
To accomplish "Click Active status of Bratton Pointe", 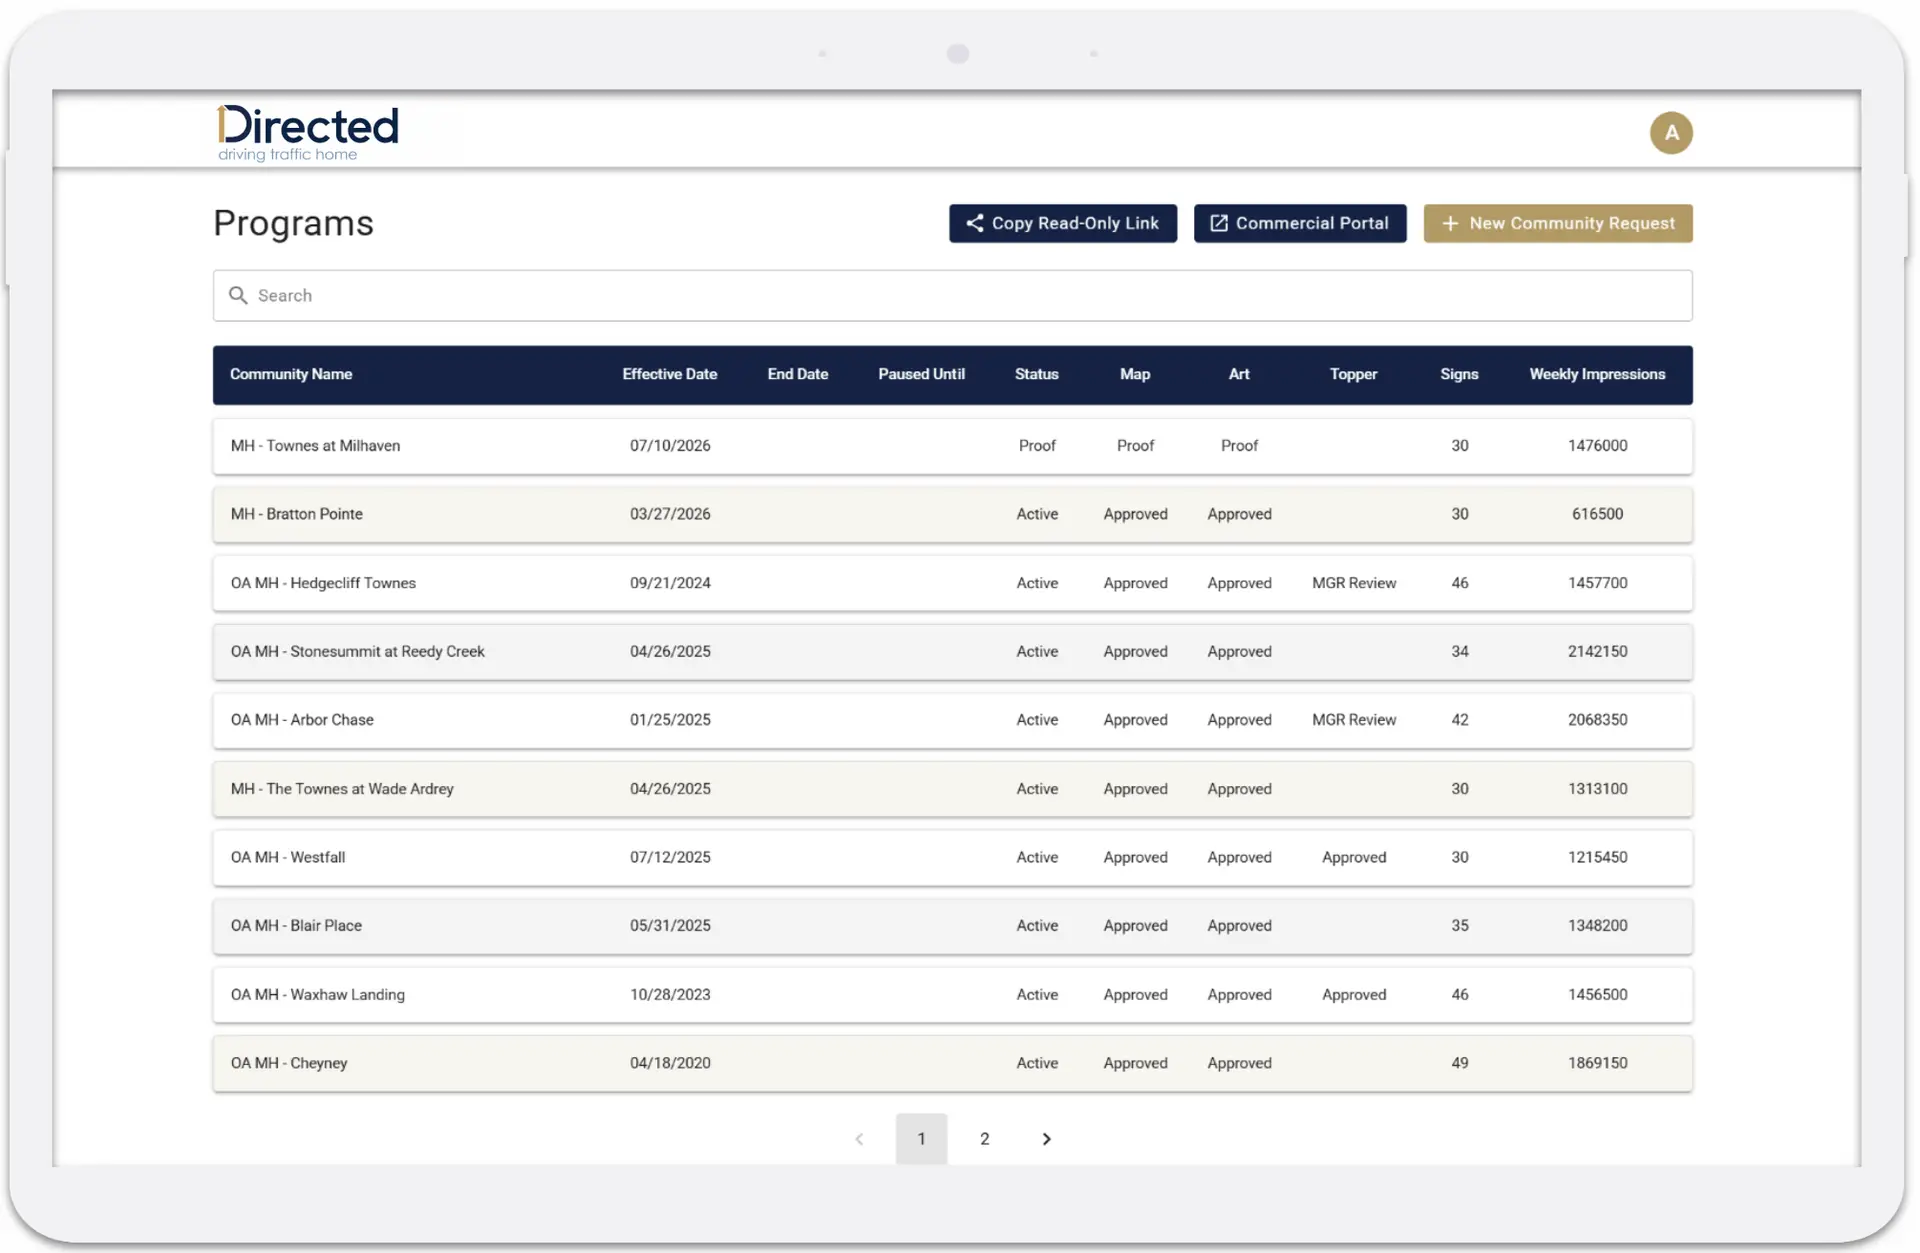I will tap(1037, 514).
